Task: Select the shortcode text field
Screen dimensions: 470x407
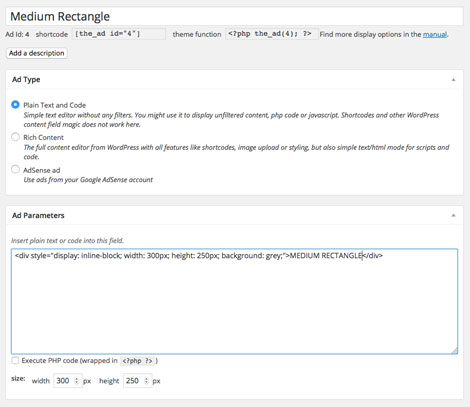Action: [119, 34]
